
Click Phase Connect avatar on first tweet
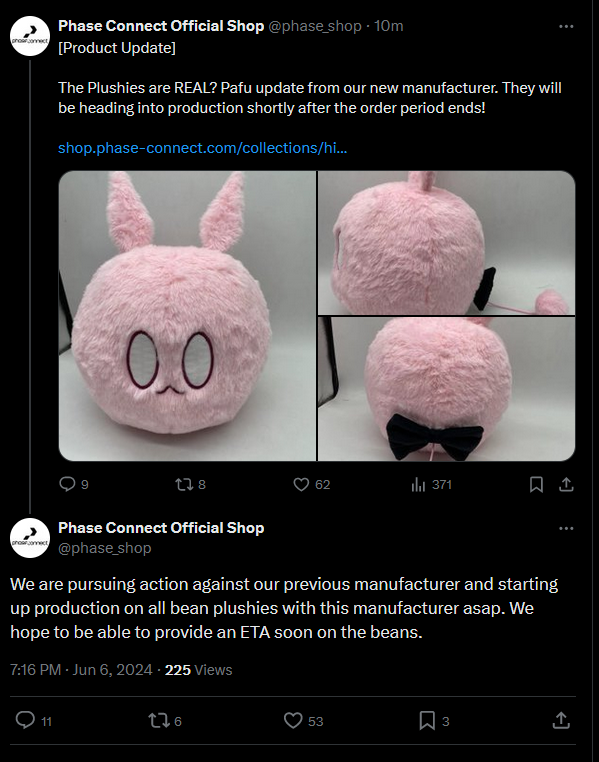30,36
